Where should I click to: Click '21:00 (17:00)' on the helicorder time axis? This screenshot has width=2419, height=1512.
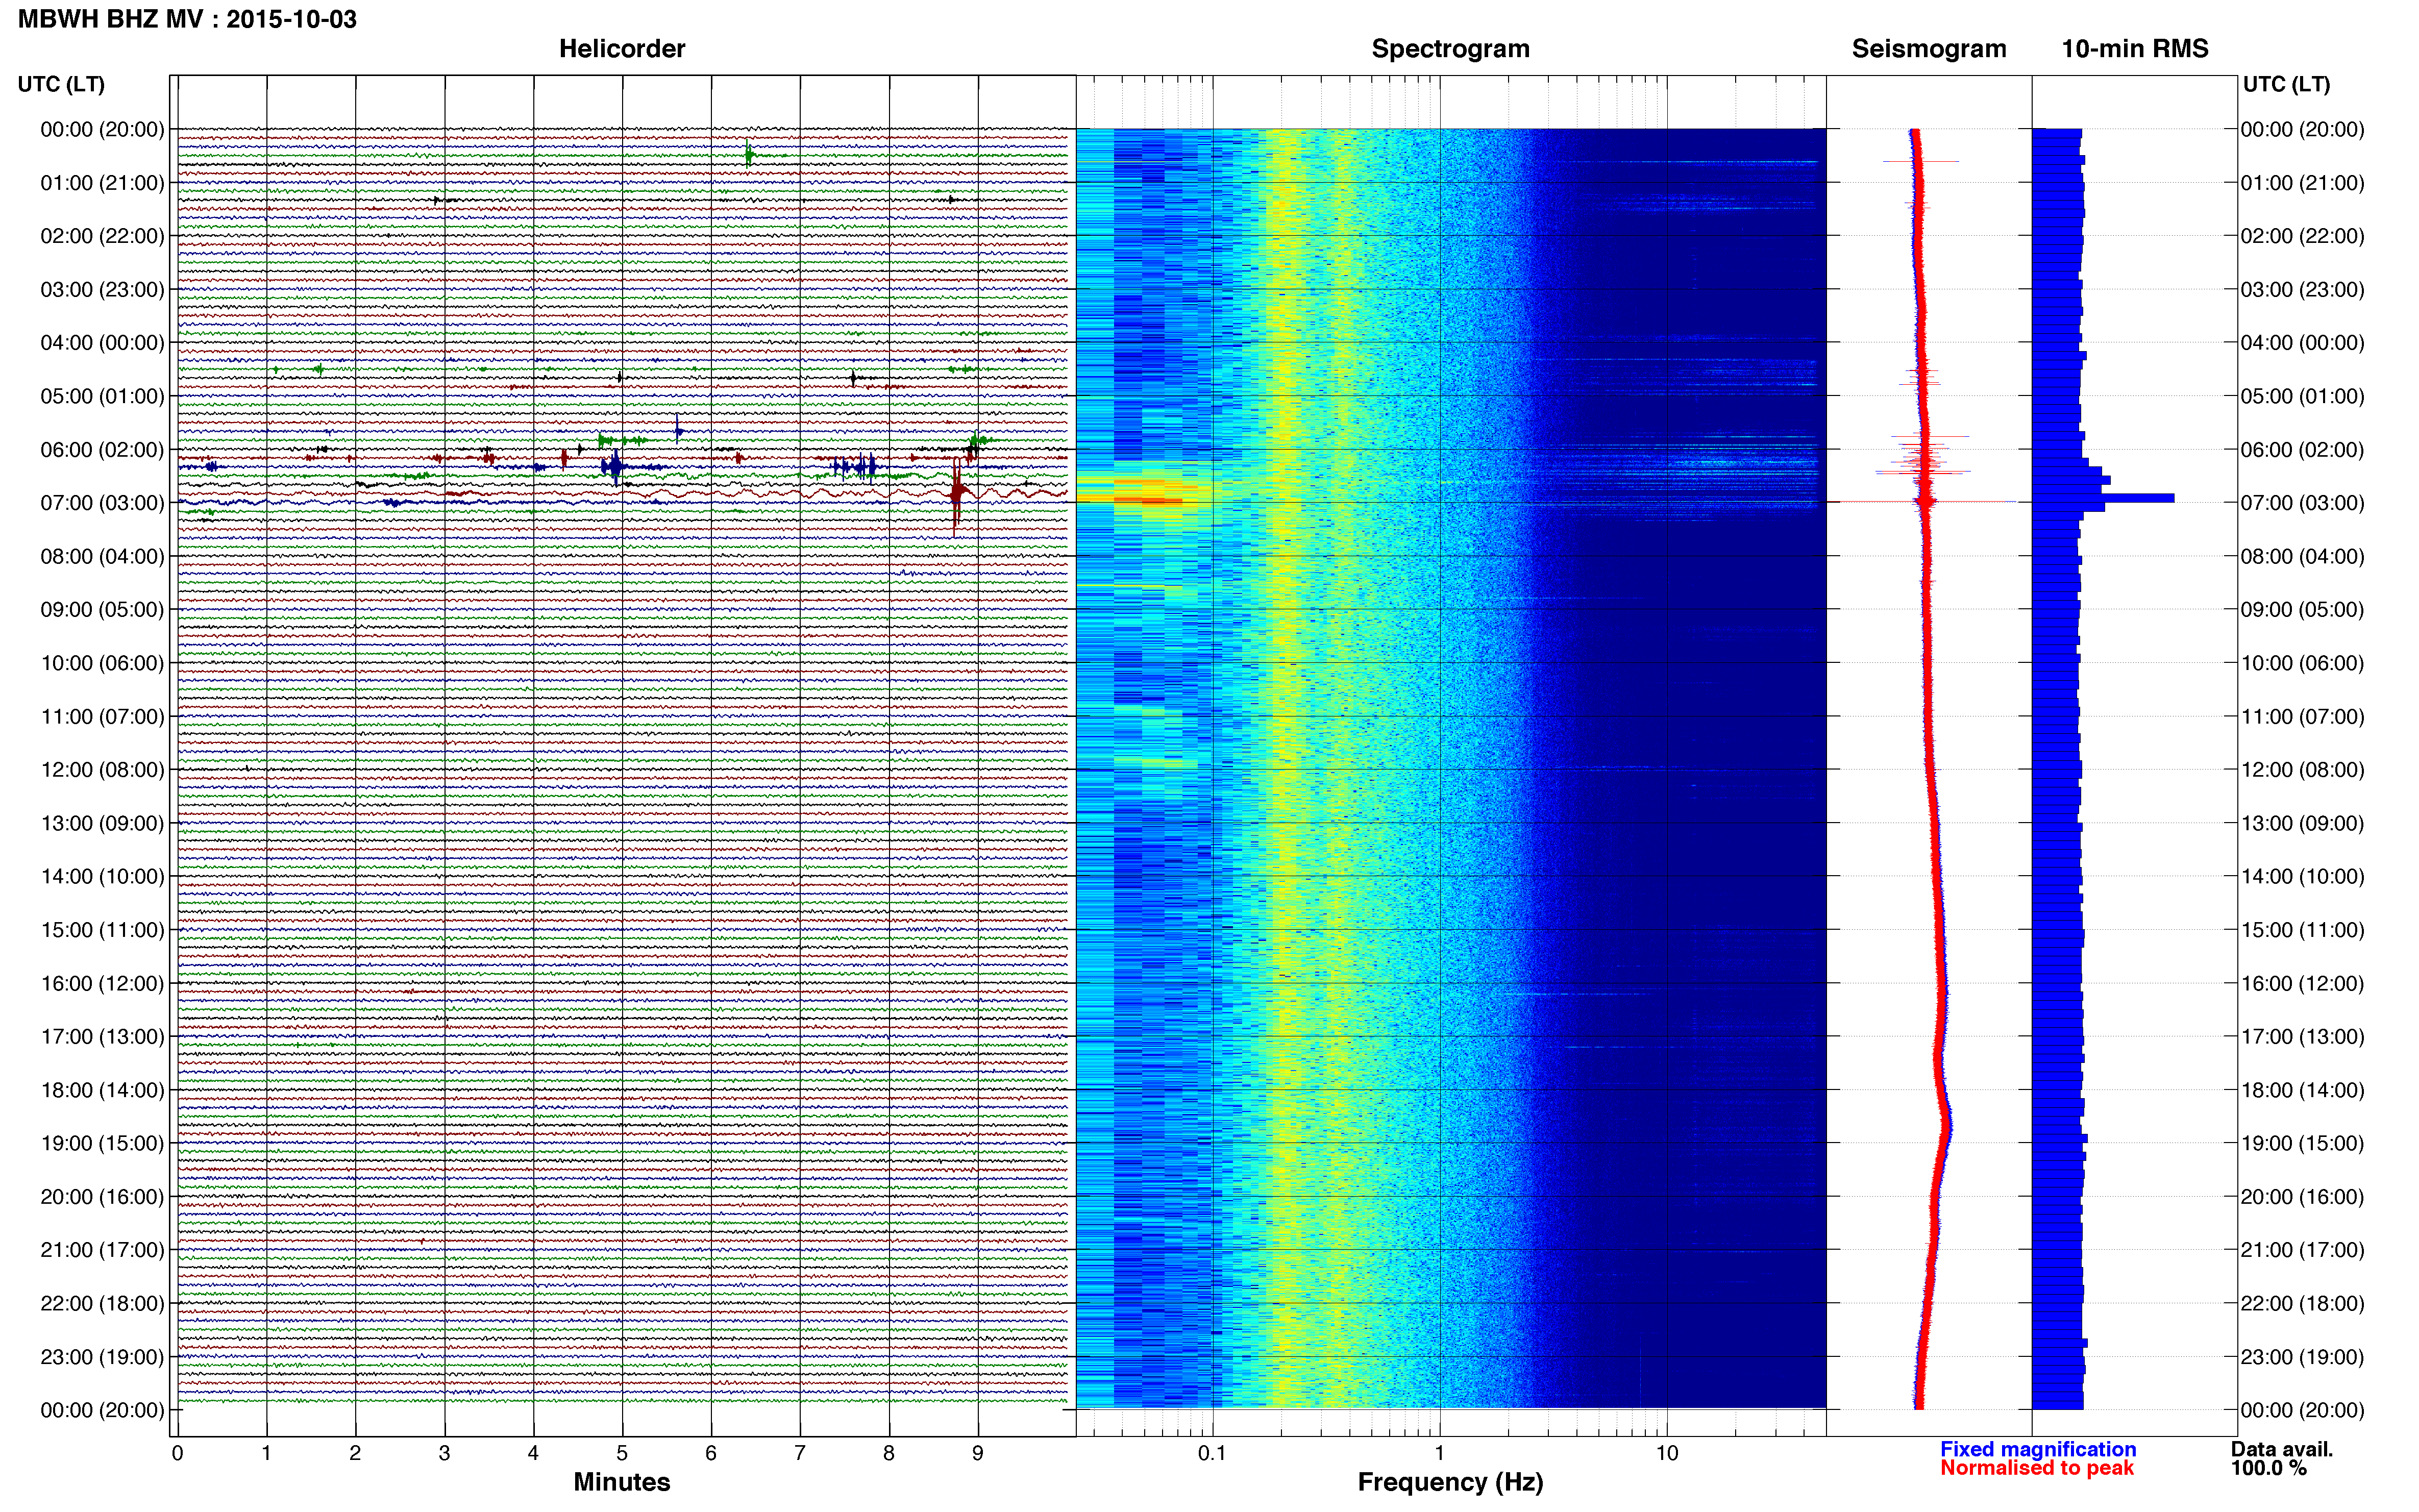coord(102,1250)
